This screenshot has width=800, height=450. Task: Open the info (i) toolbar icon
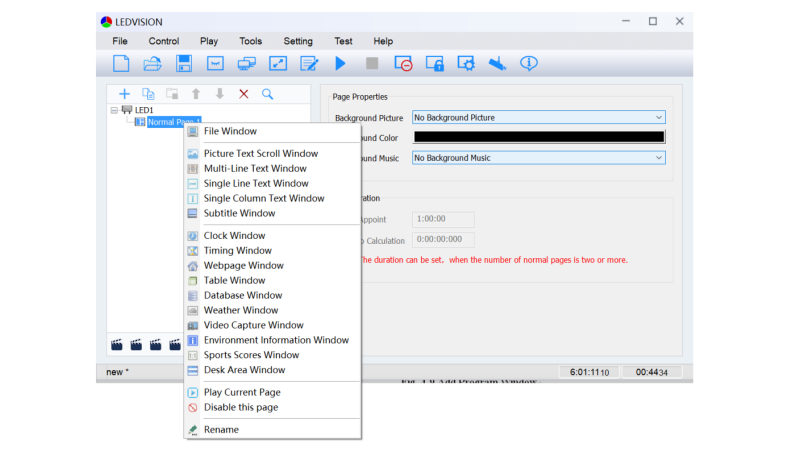coord(529,63)
